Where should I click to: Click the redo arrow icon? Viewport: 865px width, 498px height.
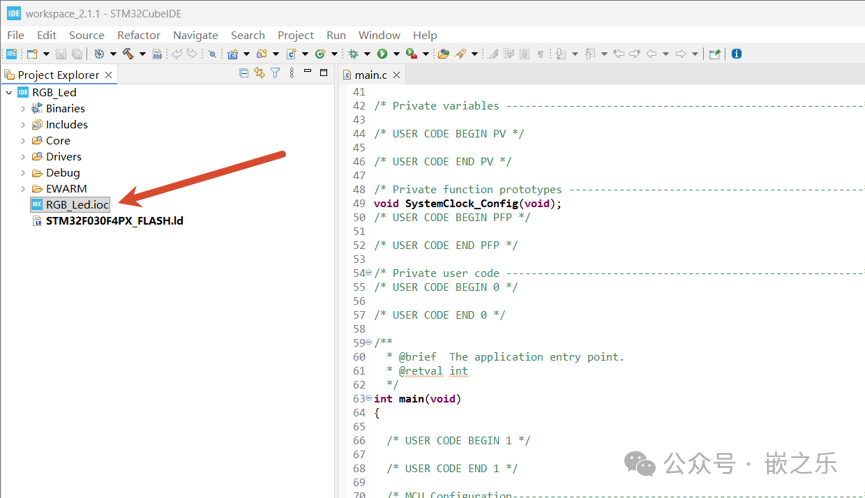tap(192, 53)
